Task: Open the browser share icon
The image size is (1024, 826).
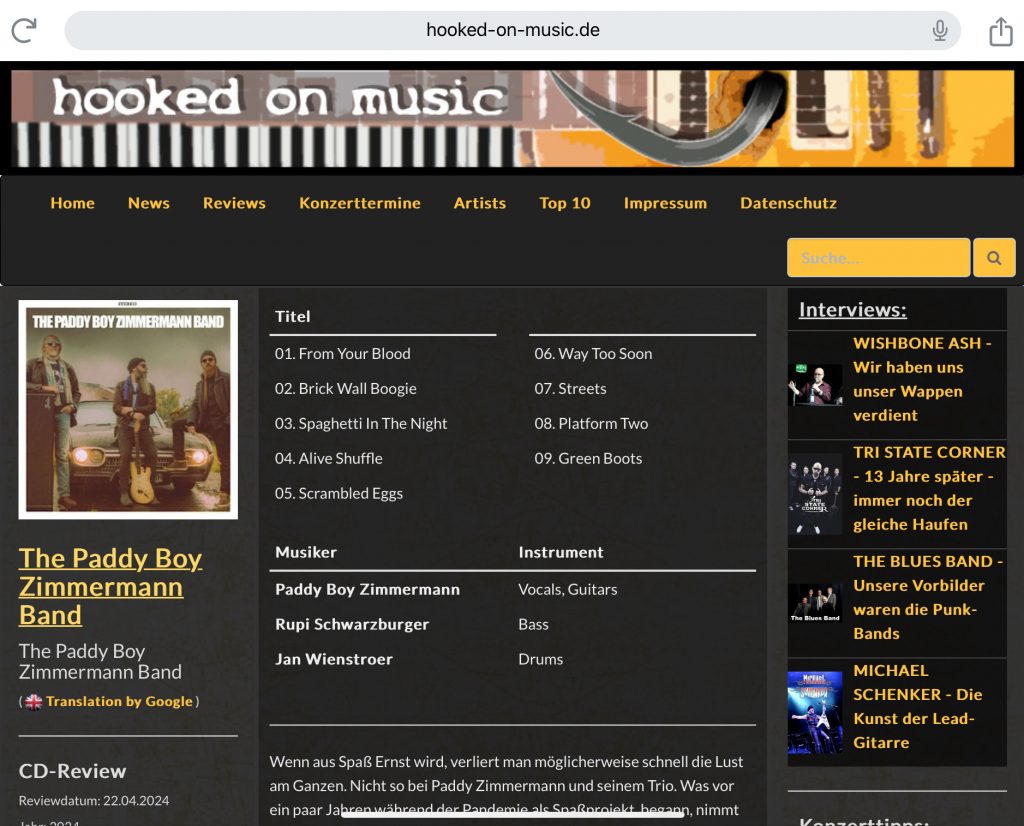Action: point(1000,31)
